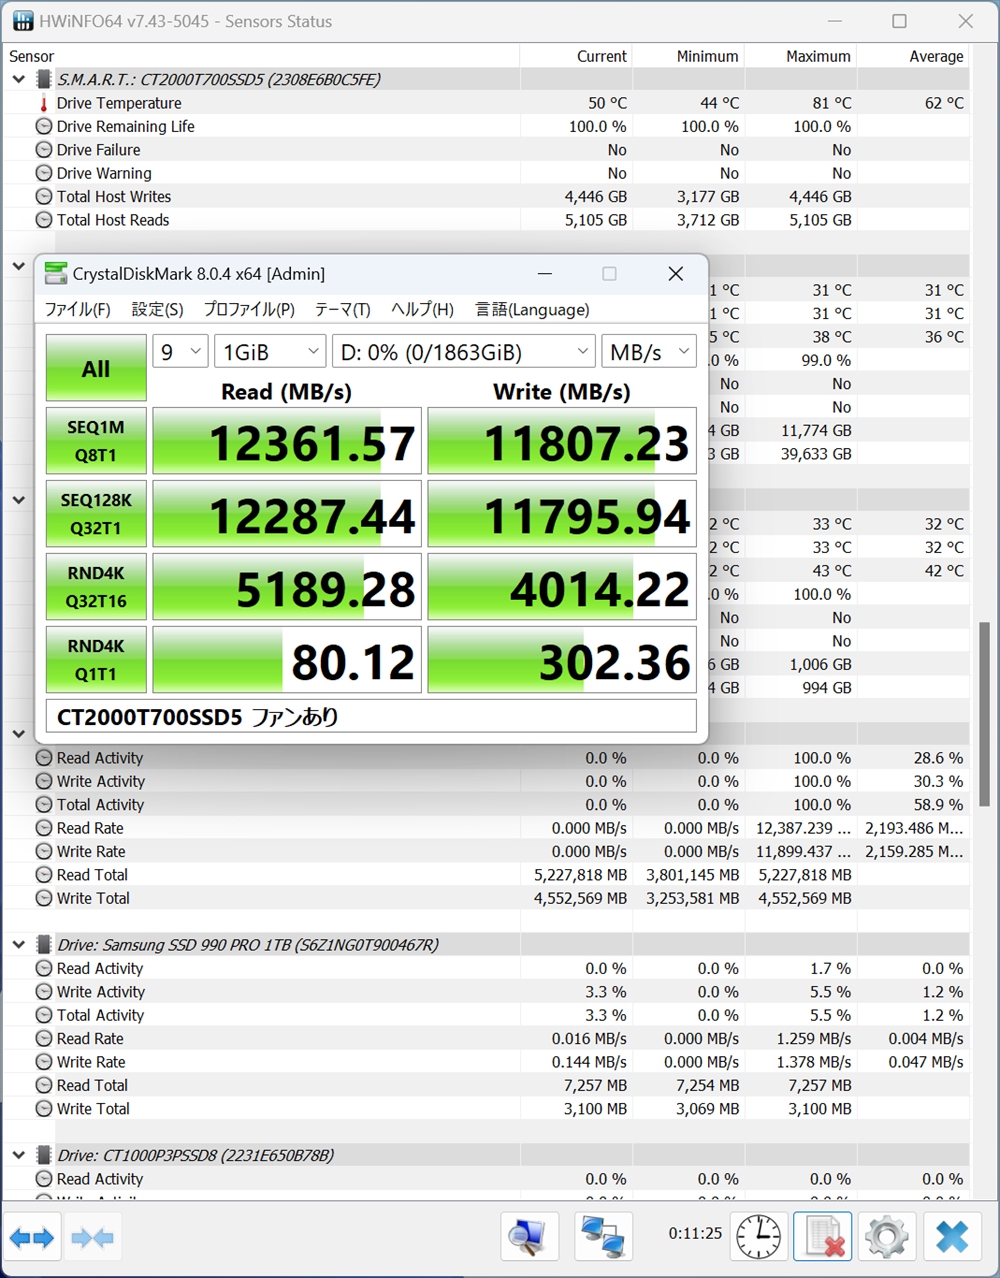Click the reset clock timer icon
This screenshot has height=1278, width=1000.
[759, 1238]
